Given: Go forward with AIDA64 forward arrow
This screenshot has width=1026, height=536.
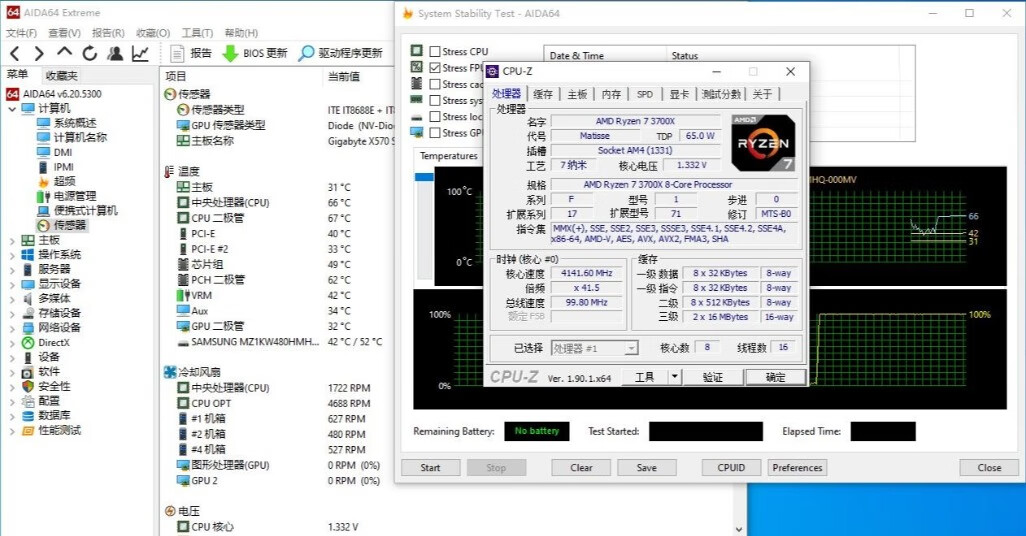Looking at the screenshot, I should click(39, 53).
